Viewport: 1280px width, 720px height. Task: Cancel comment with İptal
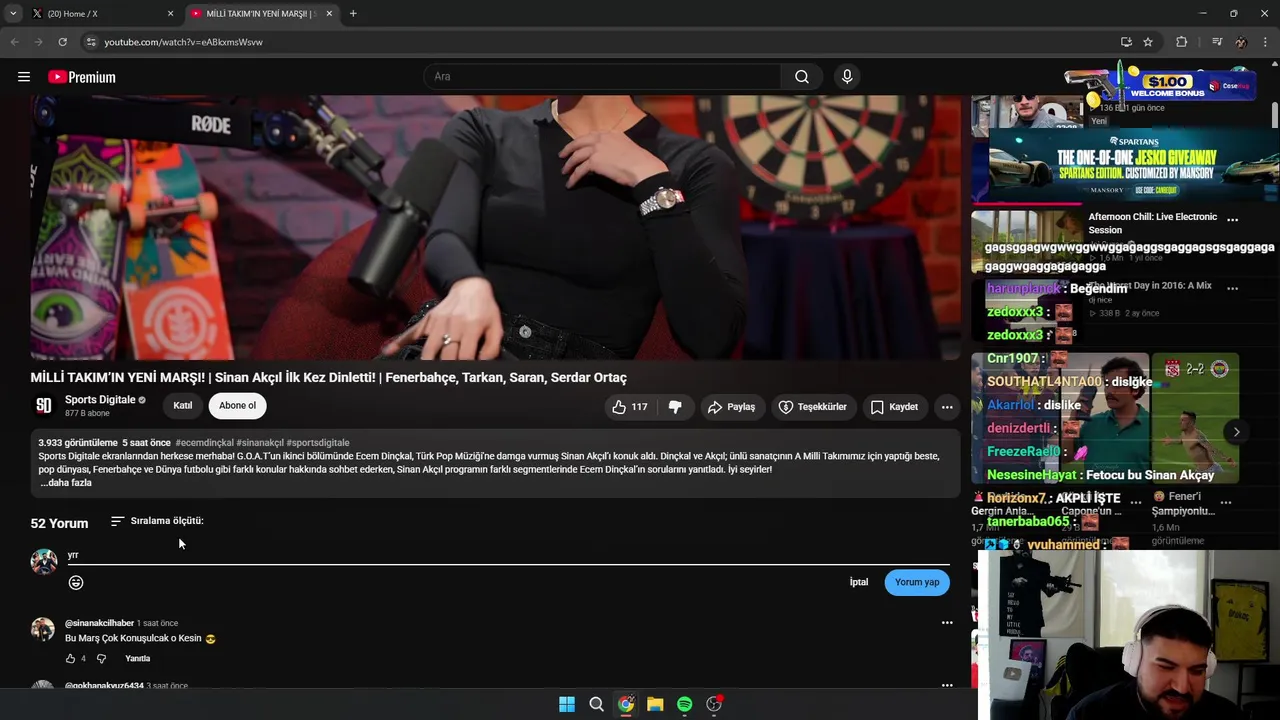click(x=859, y=582)
